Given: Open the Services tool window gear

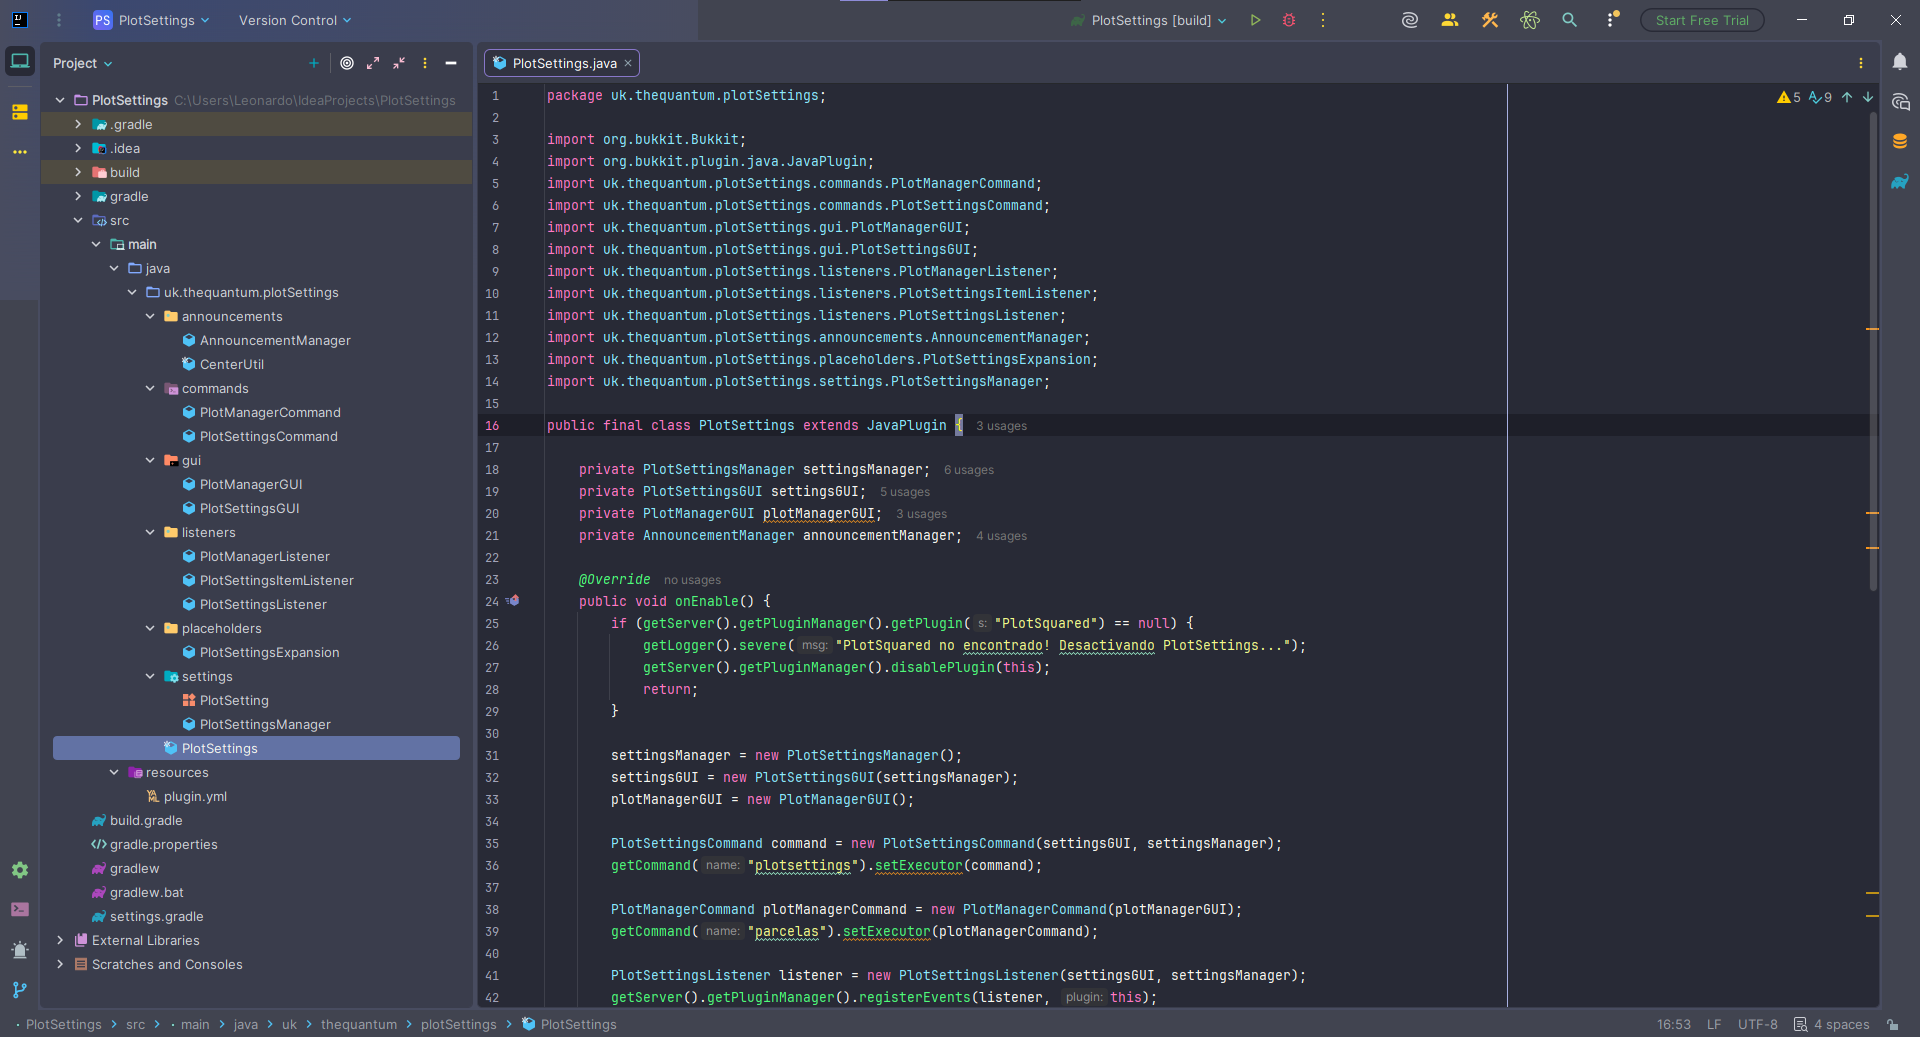Looking at the screenshot, I should click(x=20, y=870).
